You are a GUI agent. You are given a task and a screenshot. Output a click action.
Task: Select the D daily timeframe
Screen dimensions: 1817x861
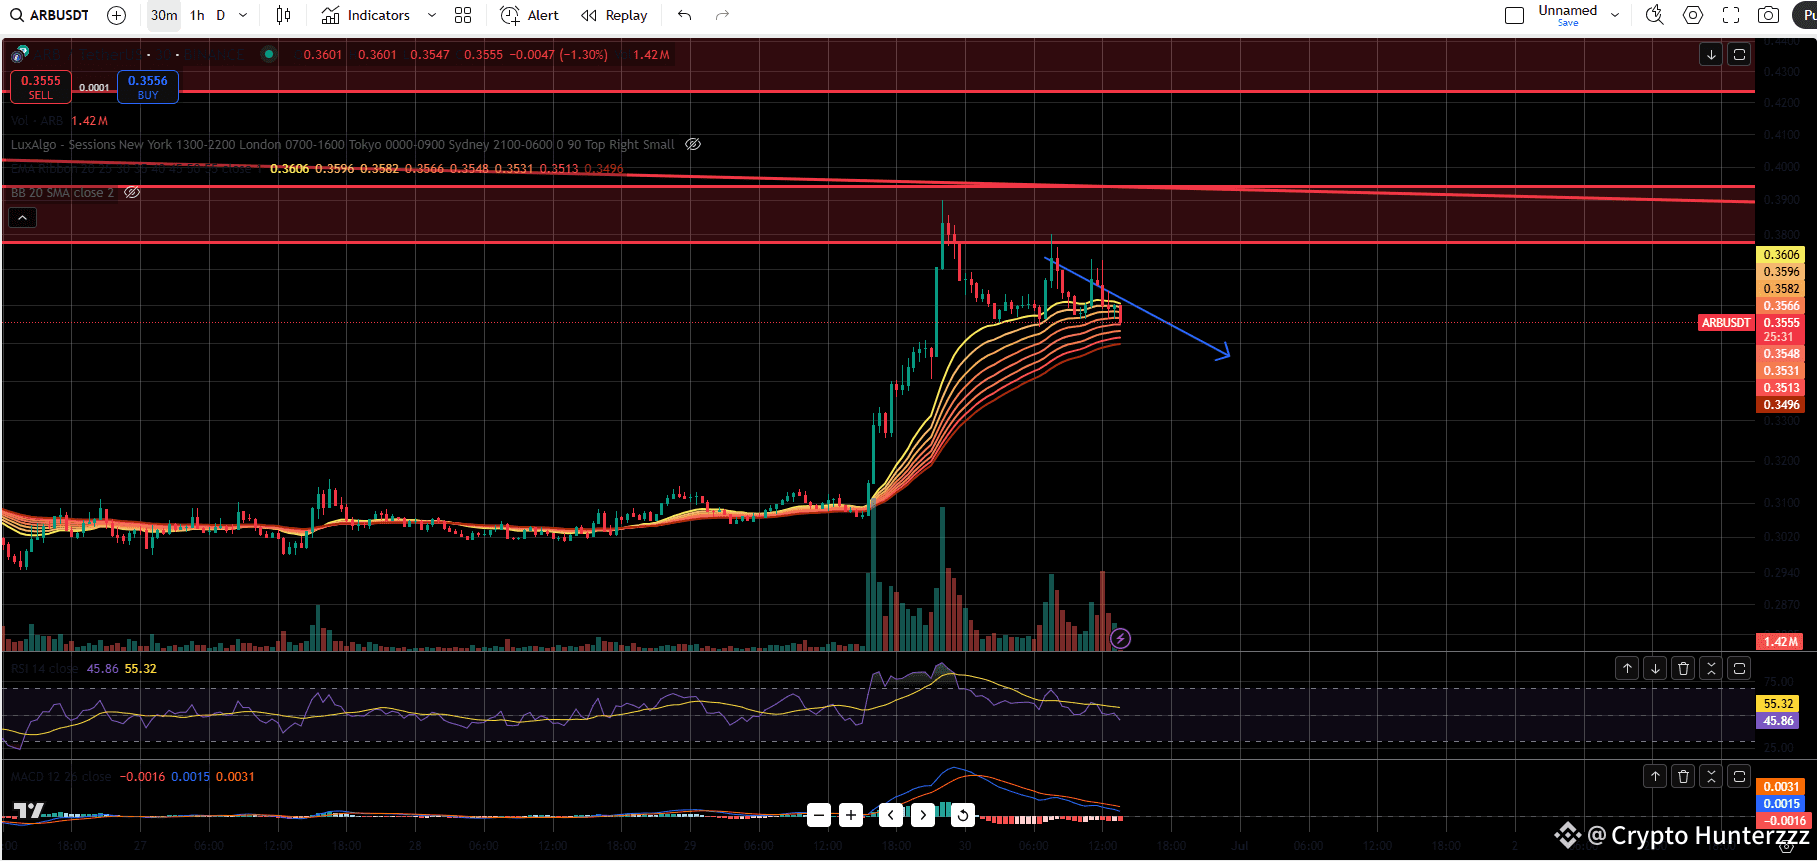[221, 15]
